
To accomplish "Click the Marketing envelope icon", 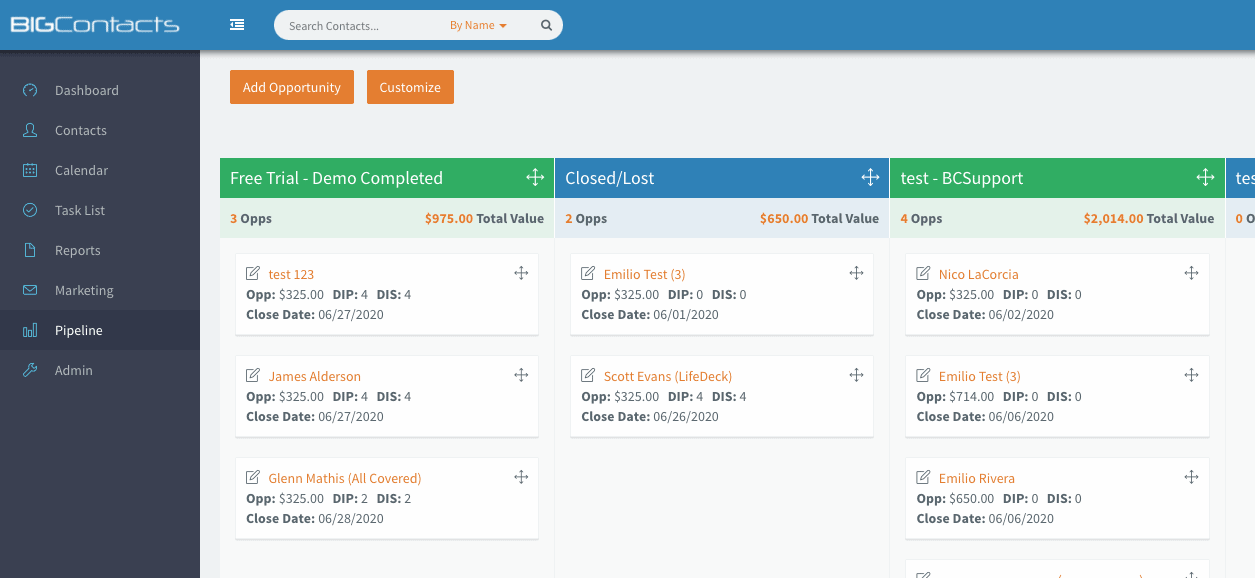I will coord(30,290).
